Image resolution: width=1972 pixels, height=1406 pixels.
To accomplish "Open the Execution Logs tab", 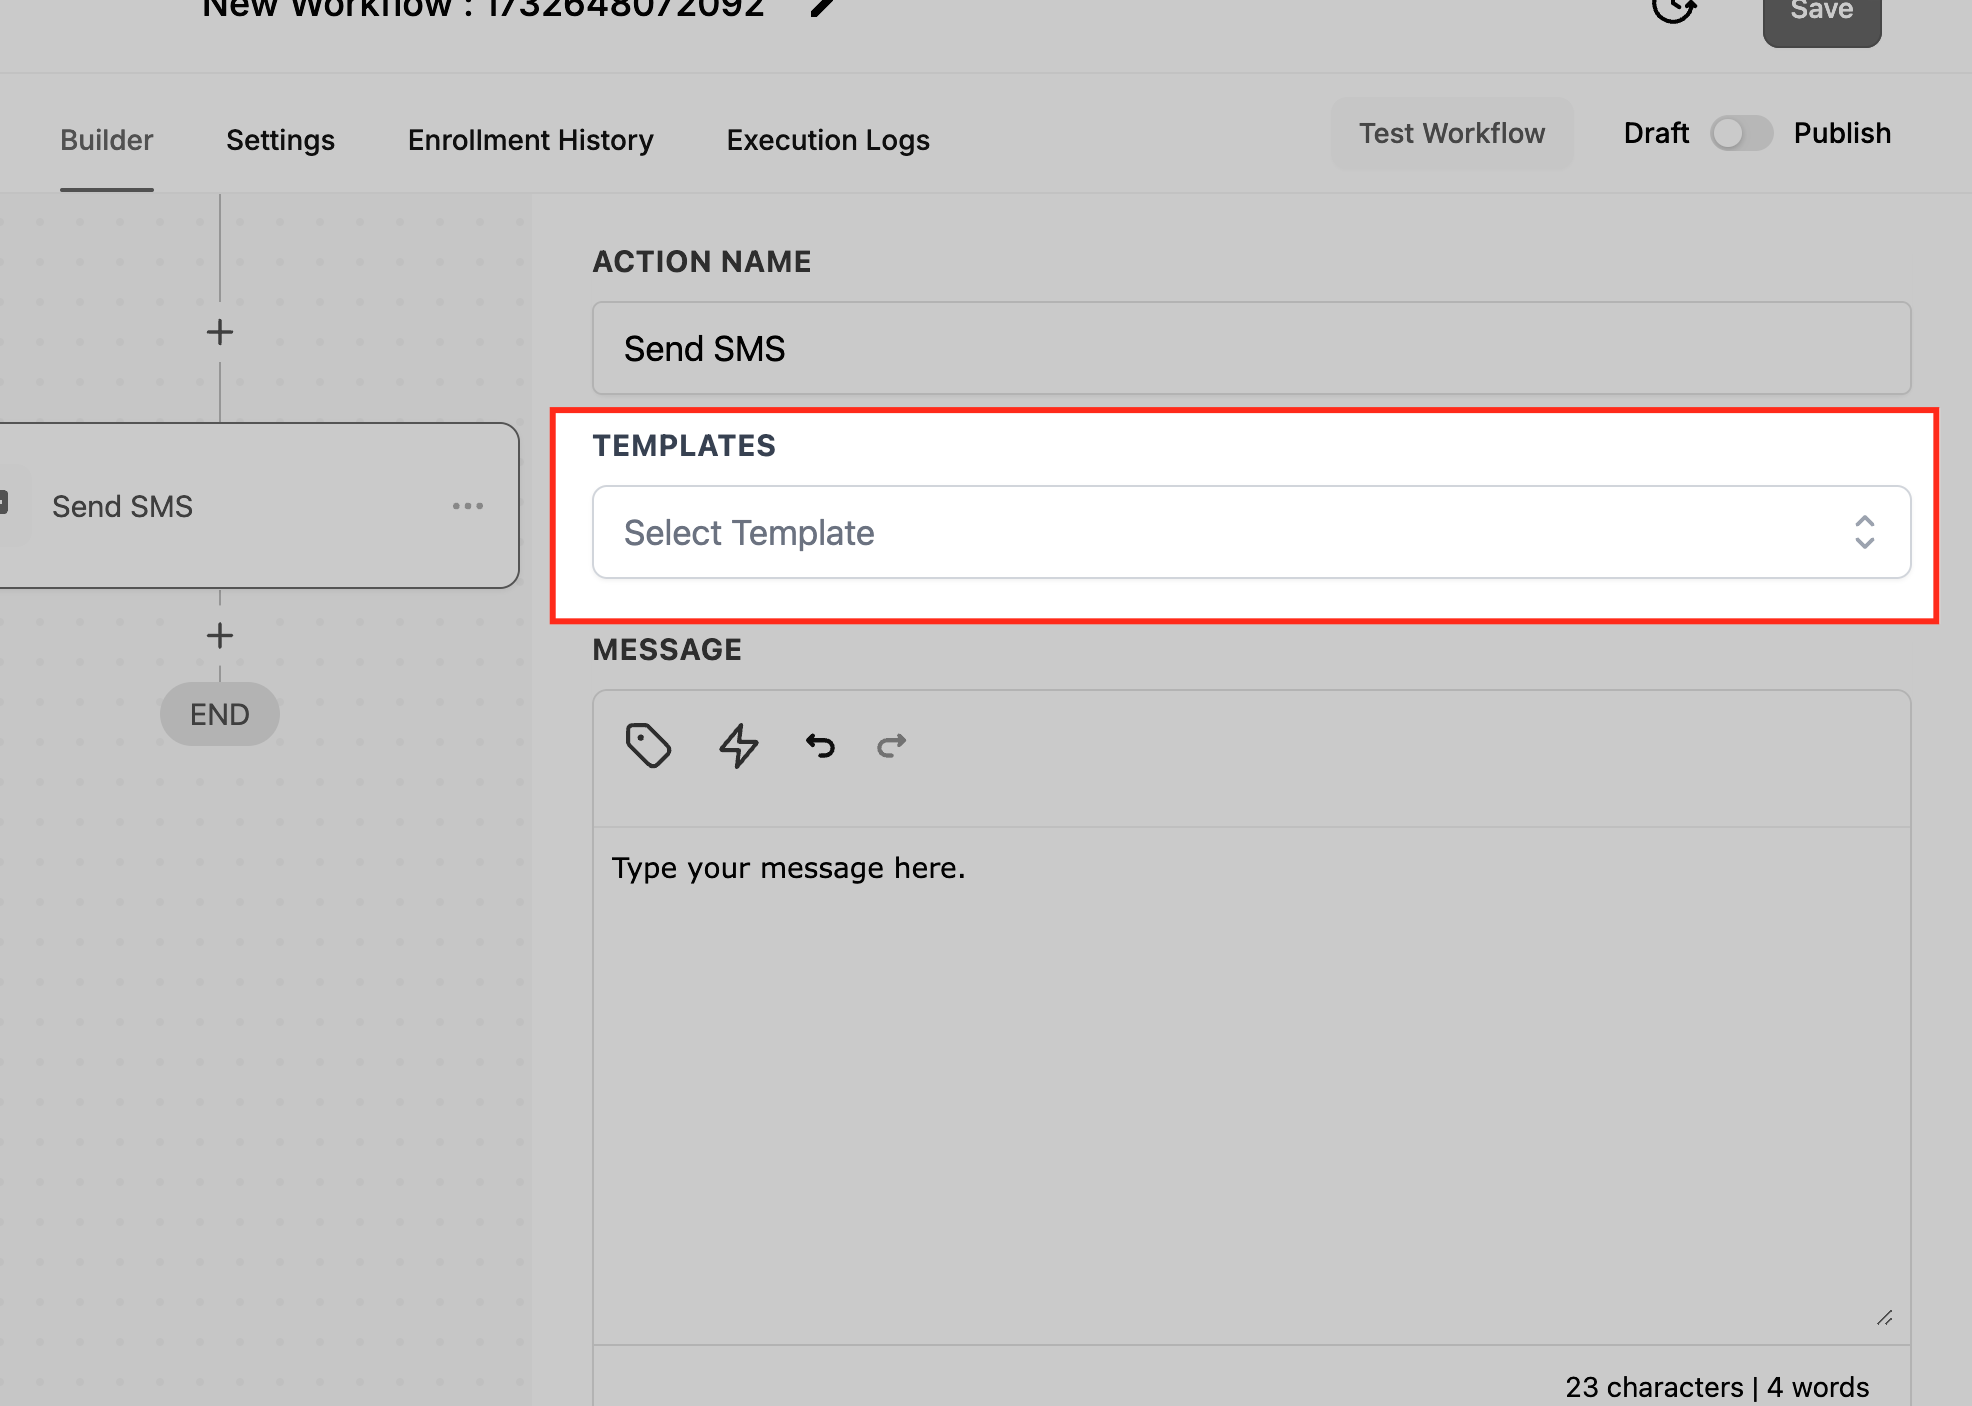I will [x=828, y=140].
